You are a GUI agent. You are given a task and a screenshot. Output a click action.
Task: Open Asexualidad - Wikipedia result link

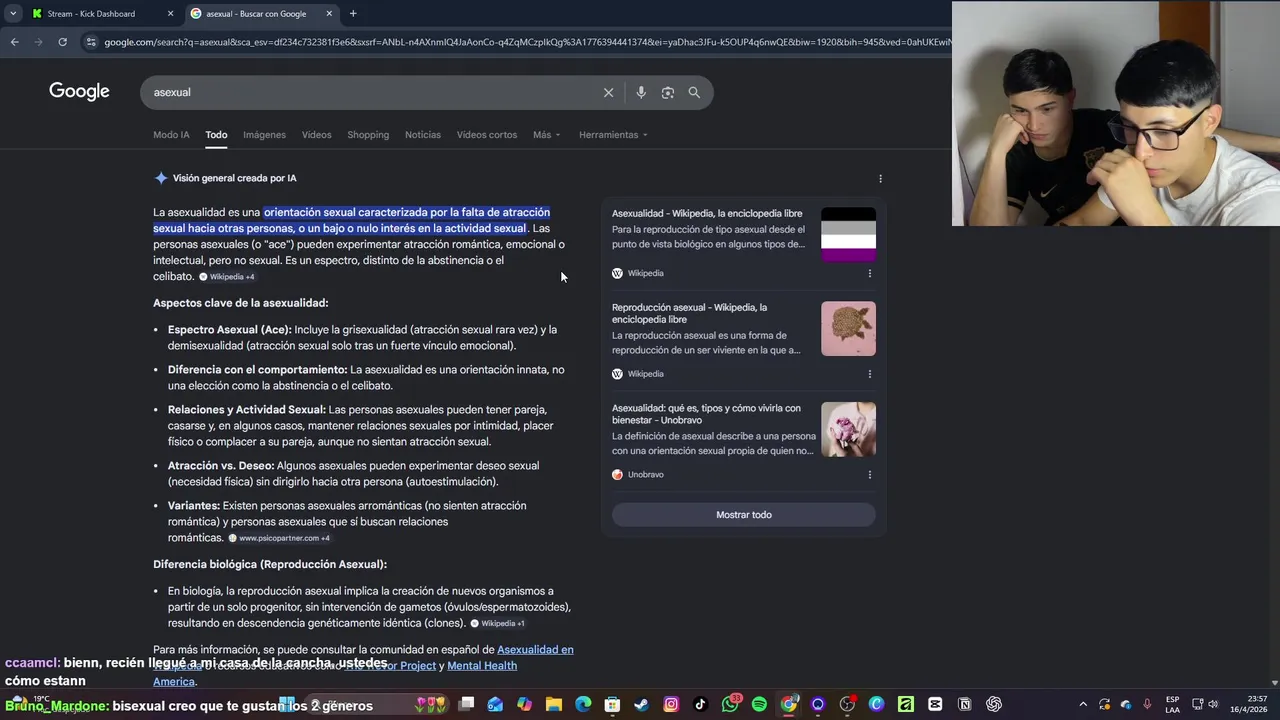[707, 214]
